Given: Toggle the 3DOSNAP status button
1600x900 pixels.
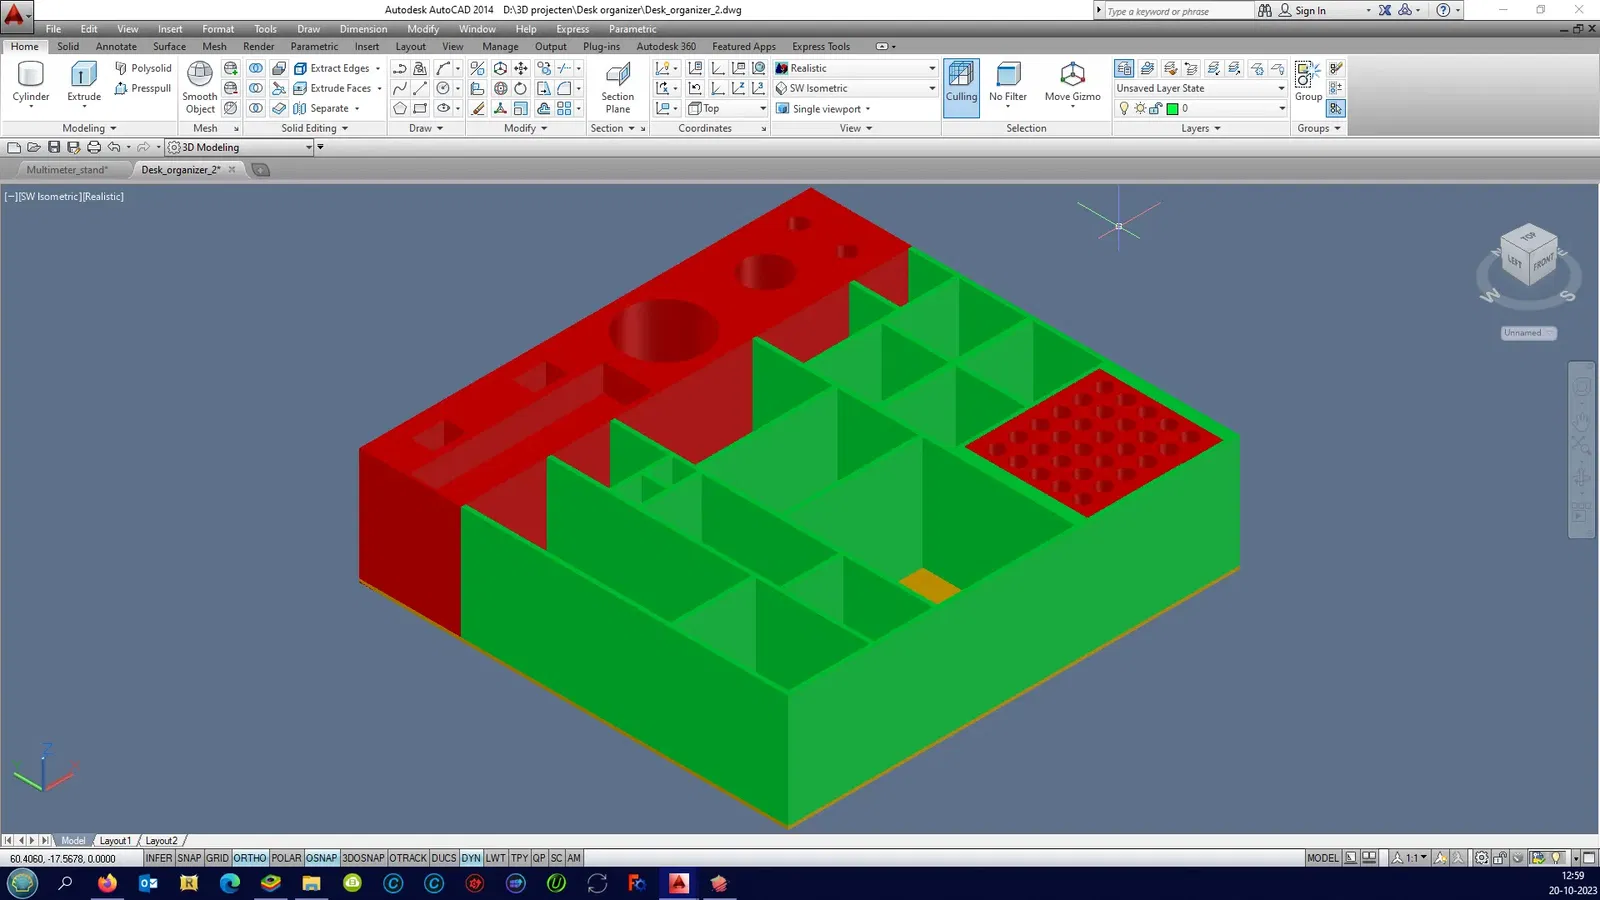Looking at the screenshot, I should pos(363,858).
